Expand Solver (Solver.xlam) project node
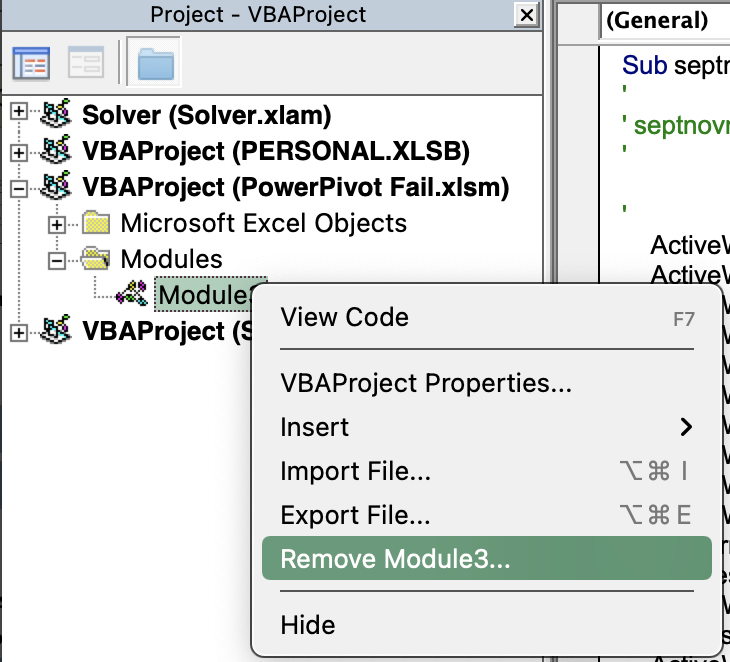This screenshot has height=662, width=730. click(19, 111)
